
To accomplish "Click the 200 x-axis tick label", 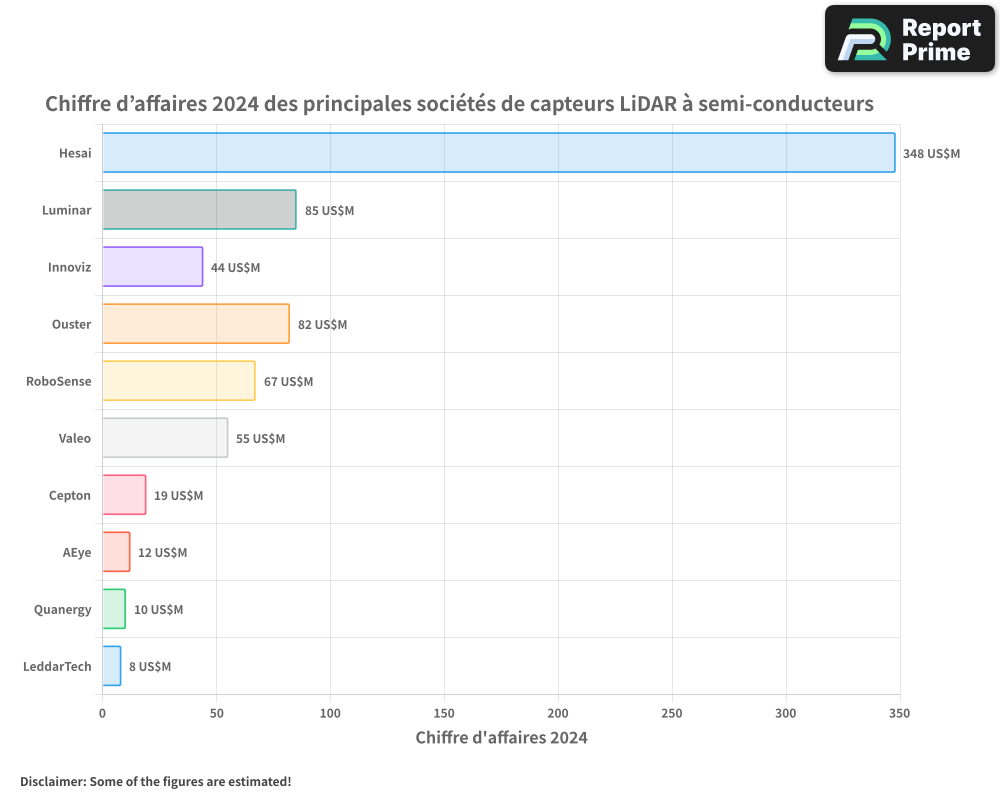I will click(x=558, y=713).
